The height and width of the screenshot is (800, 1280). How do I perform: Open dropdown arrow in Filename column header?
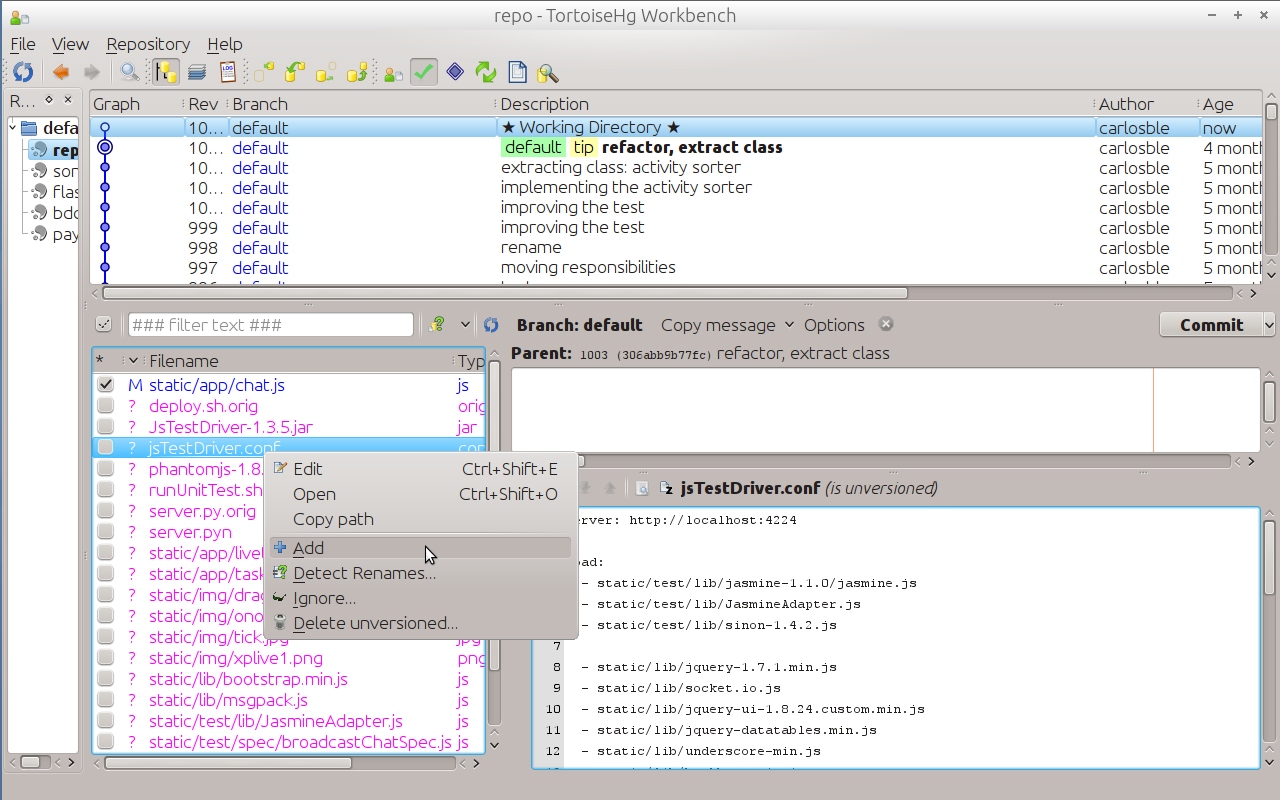click(x=133, y=360)
